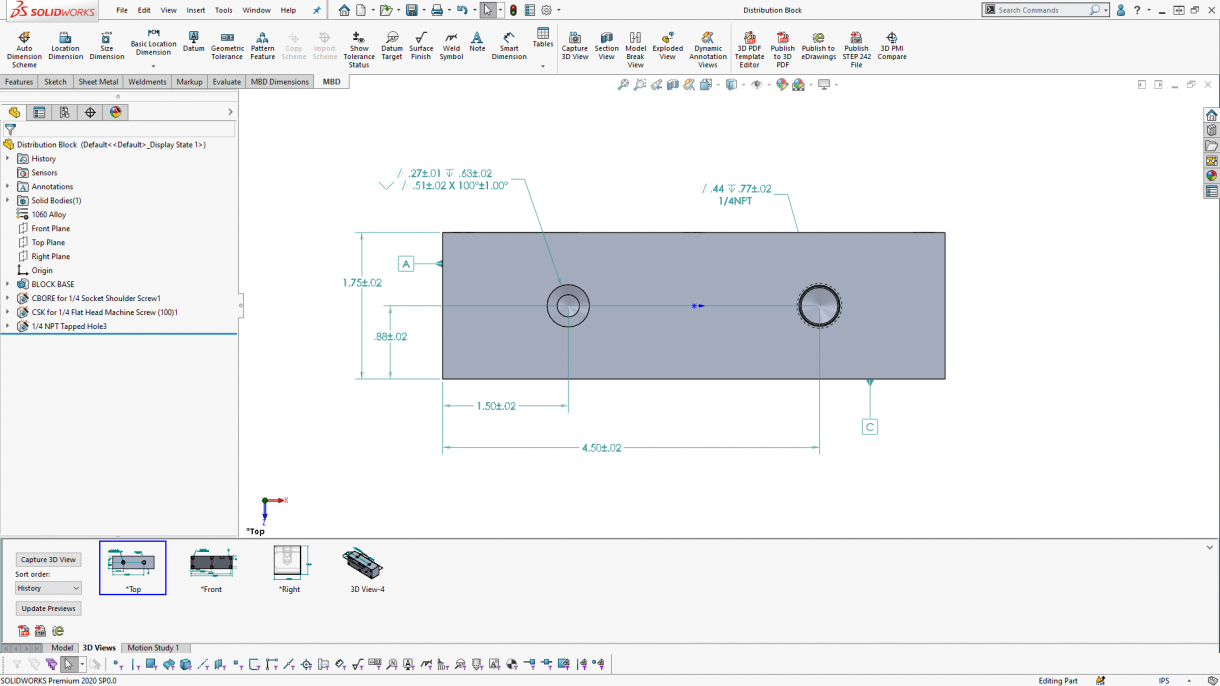Screen dimensions: 1220x686
Task: Click the Update Previews button
Action: tap(48, 608)
